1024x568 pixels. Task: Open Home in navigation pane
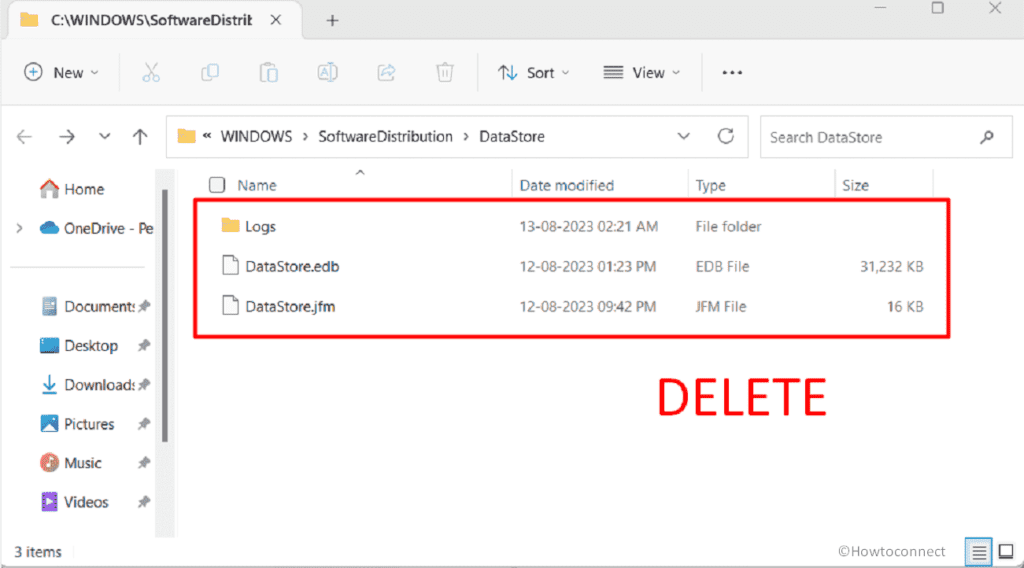pos(71,189)
